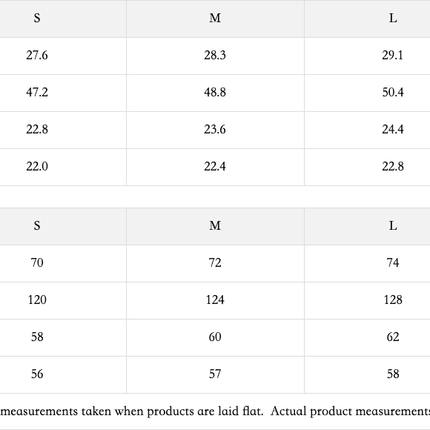Click the 29.1 measurement cell

(x=393, y=55)
